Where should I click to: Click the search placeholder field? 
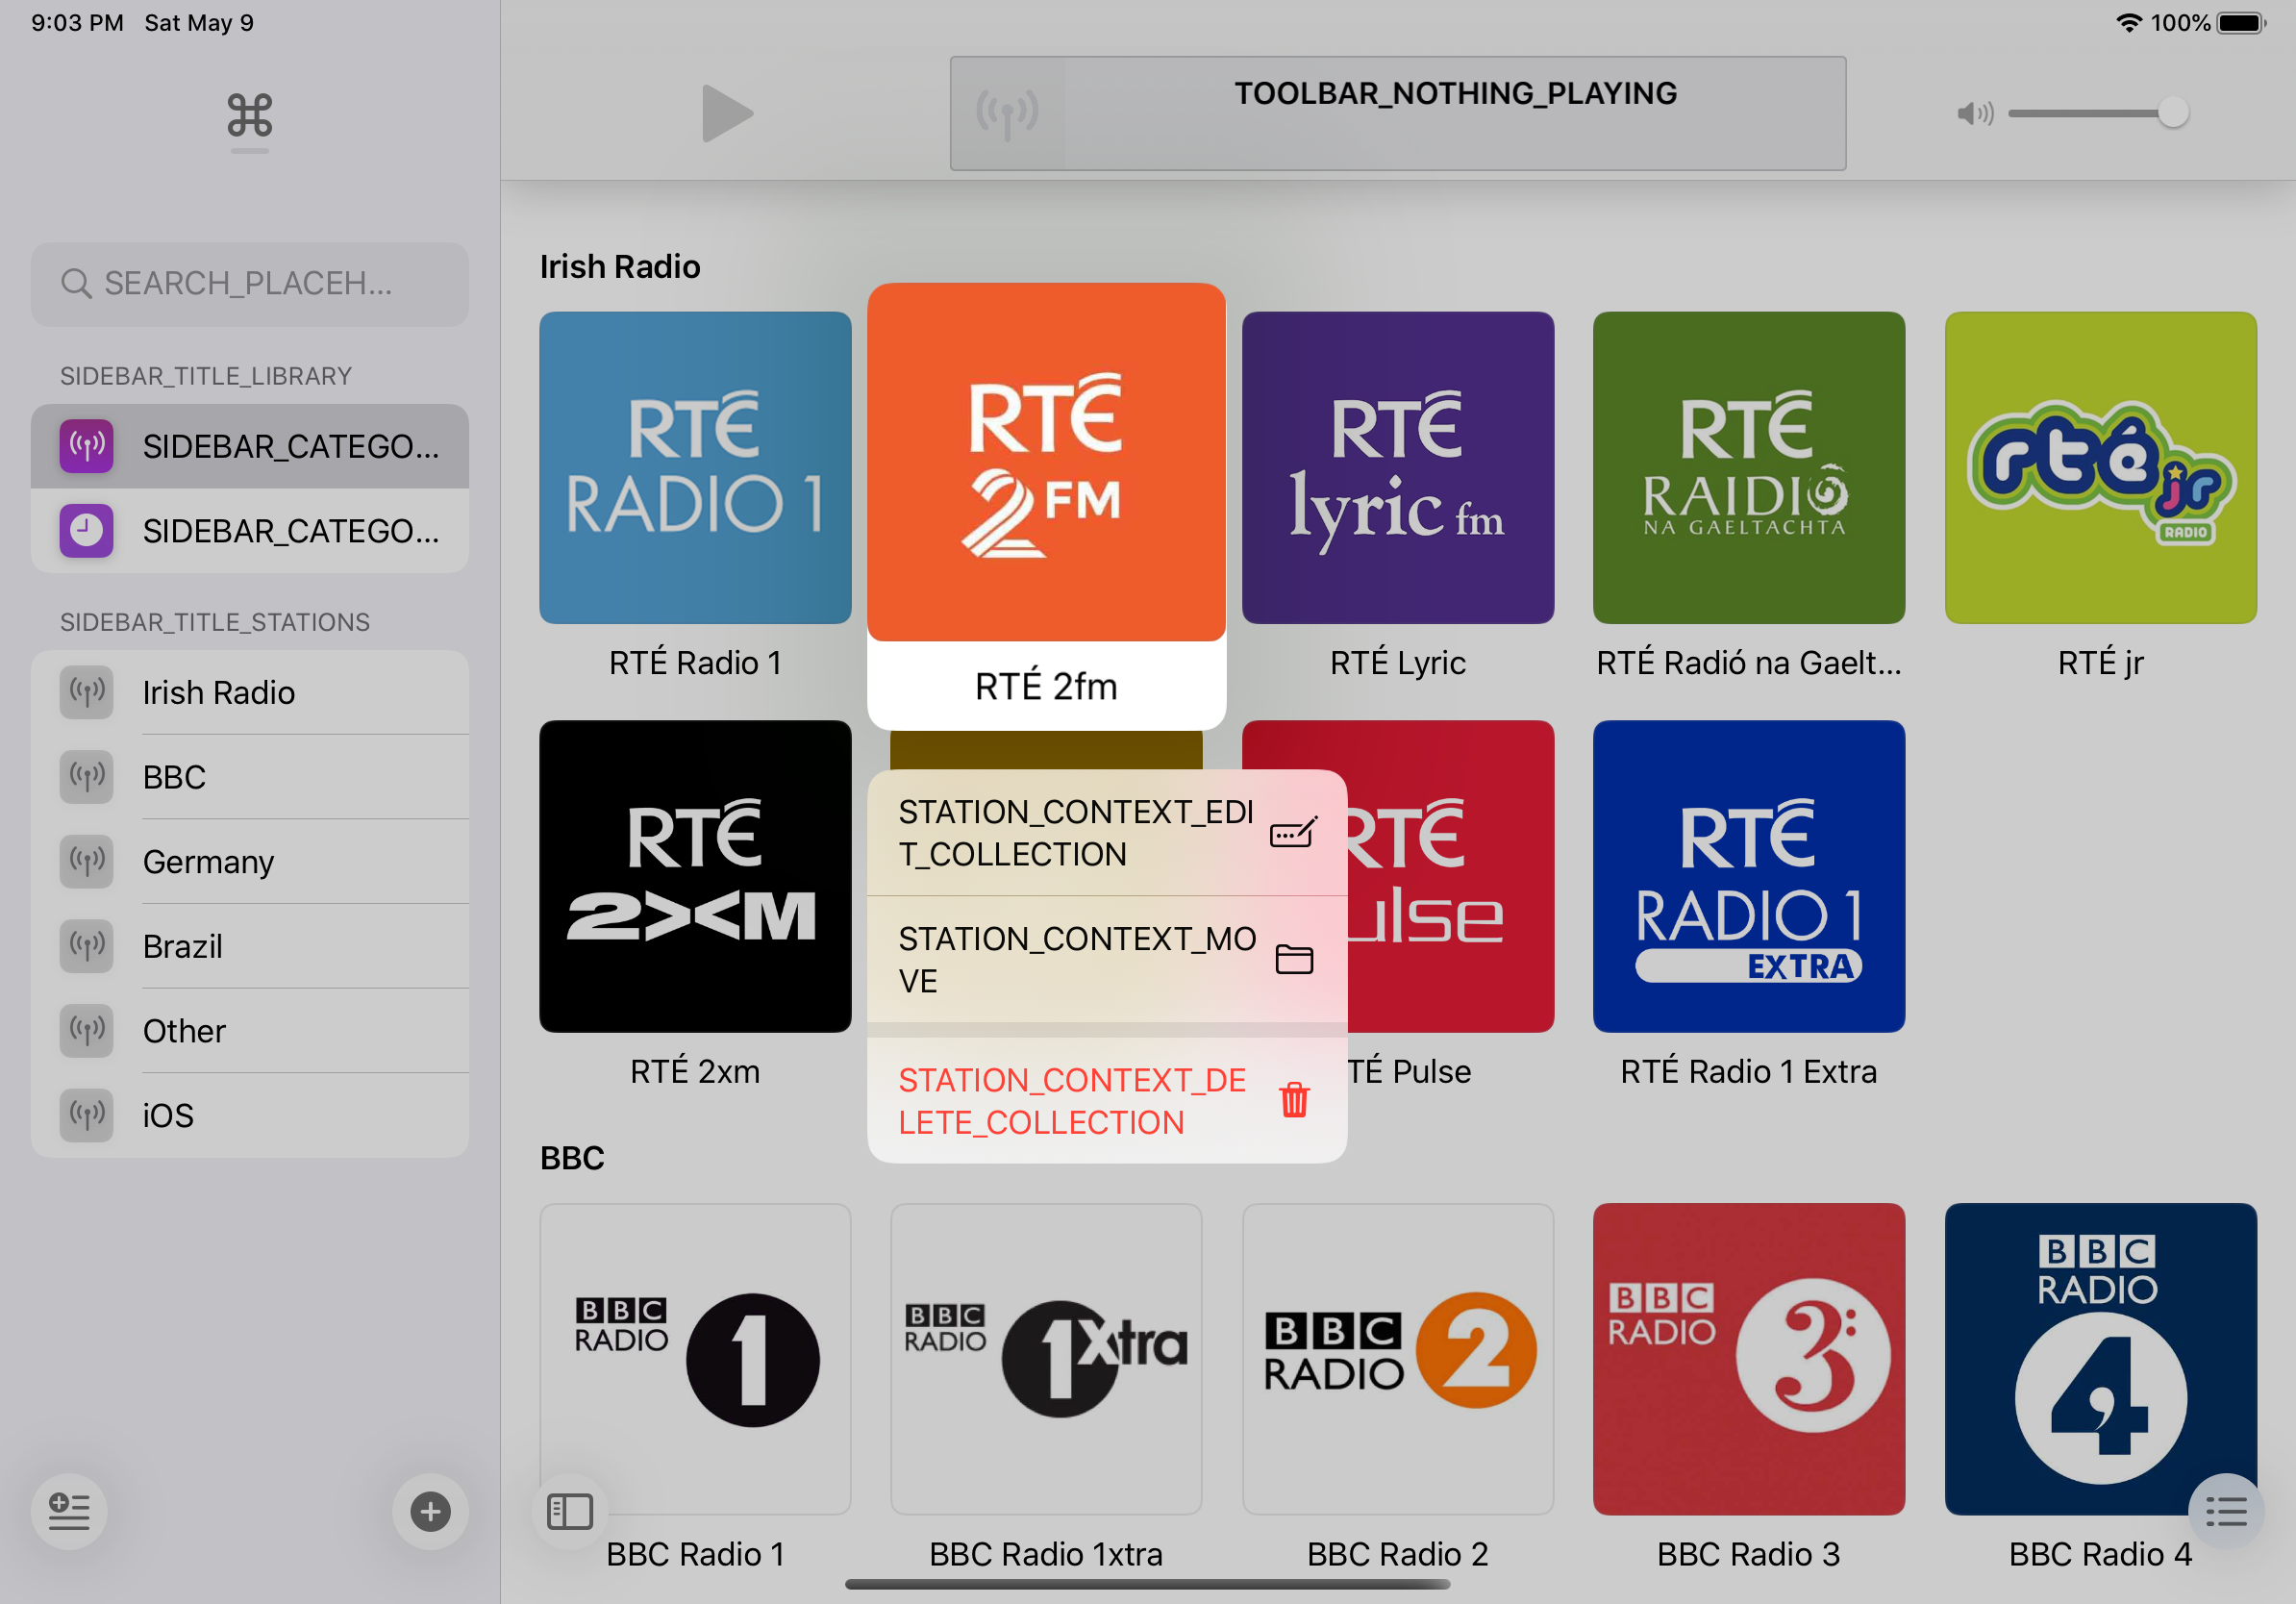click(249, 284)
